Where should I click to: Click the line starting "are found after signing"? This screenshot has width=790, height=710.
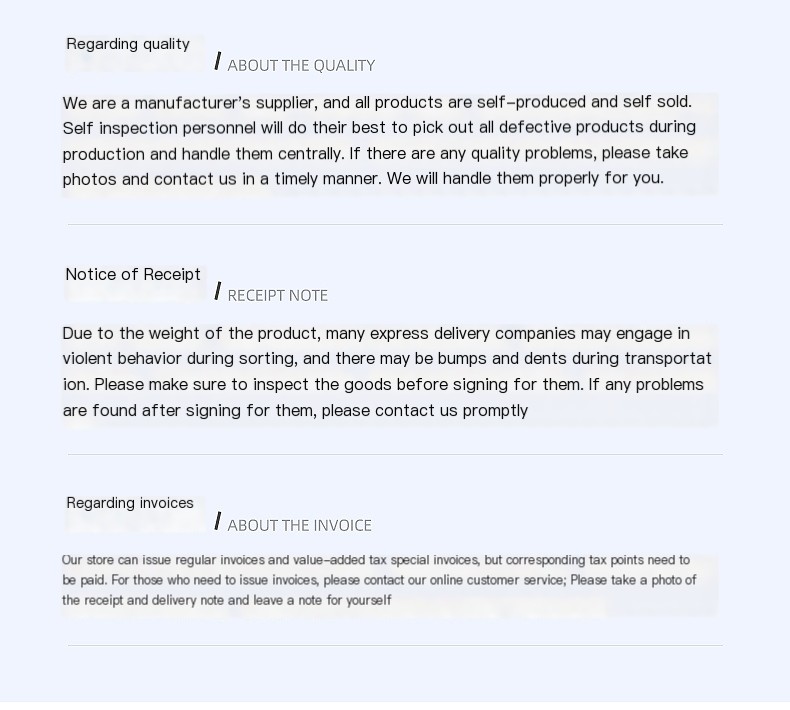(x=295, y=410)
